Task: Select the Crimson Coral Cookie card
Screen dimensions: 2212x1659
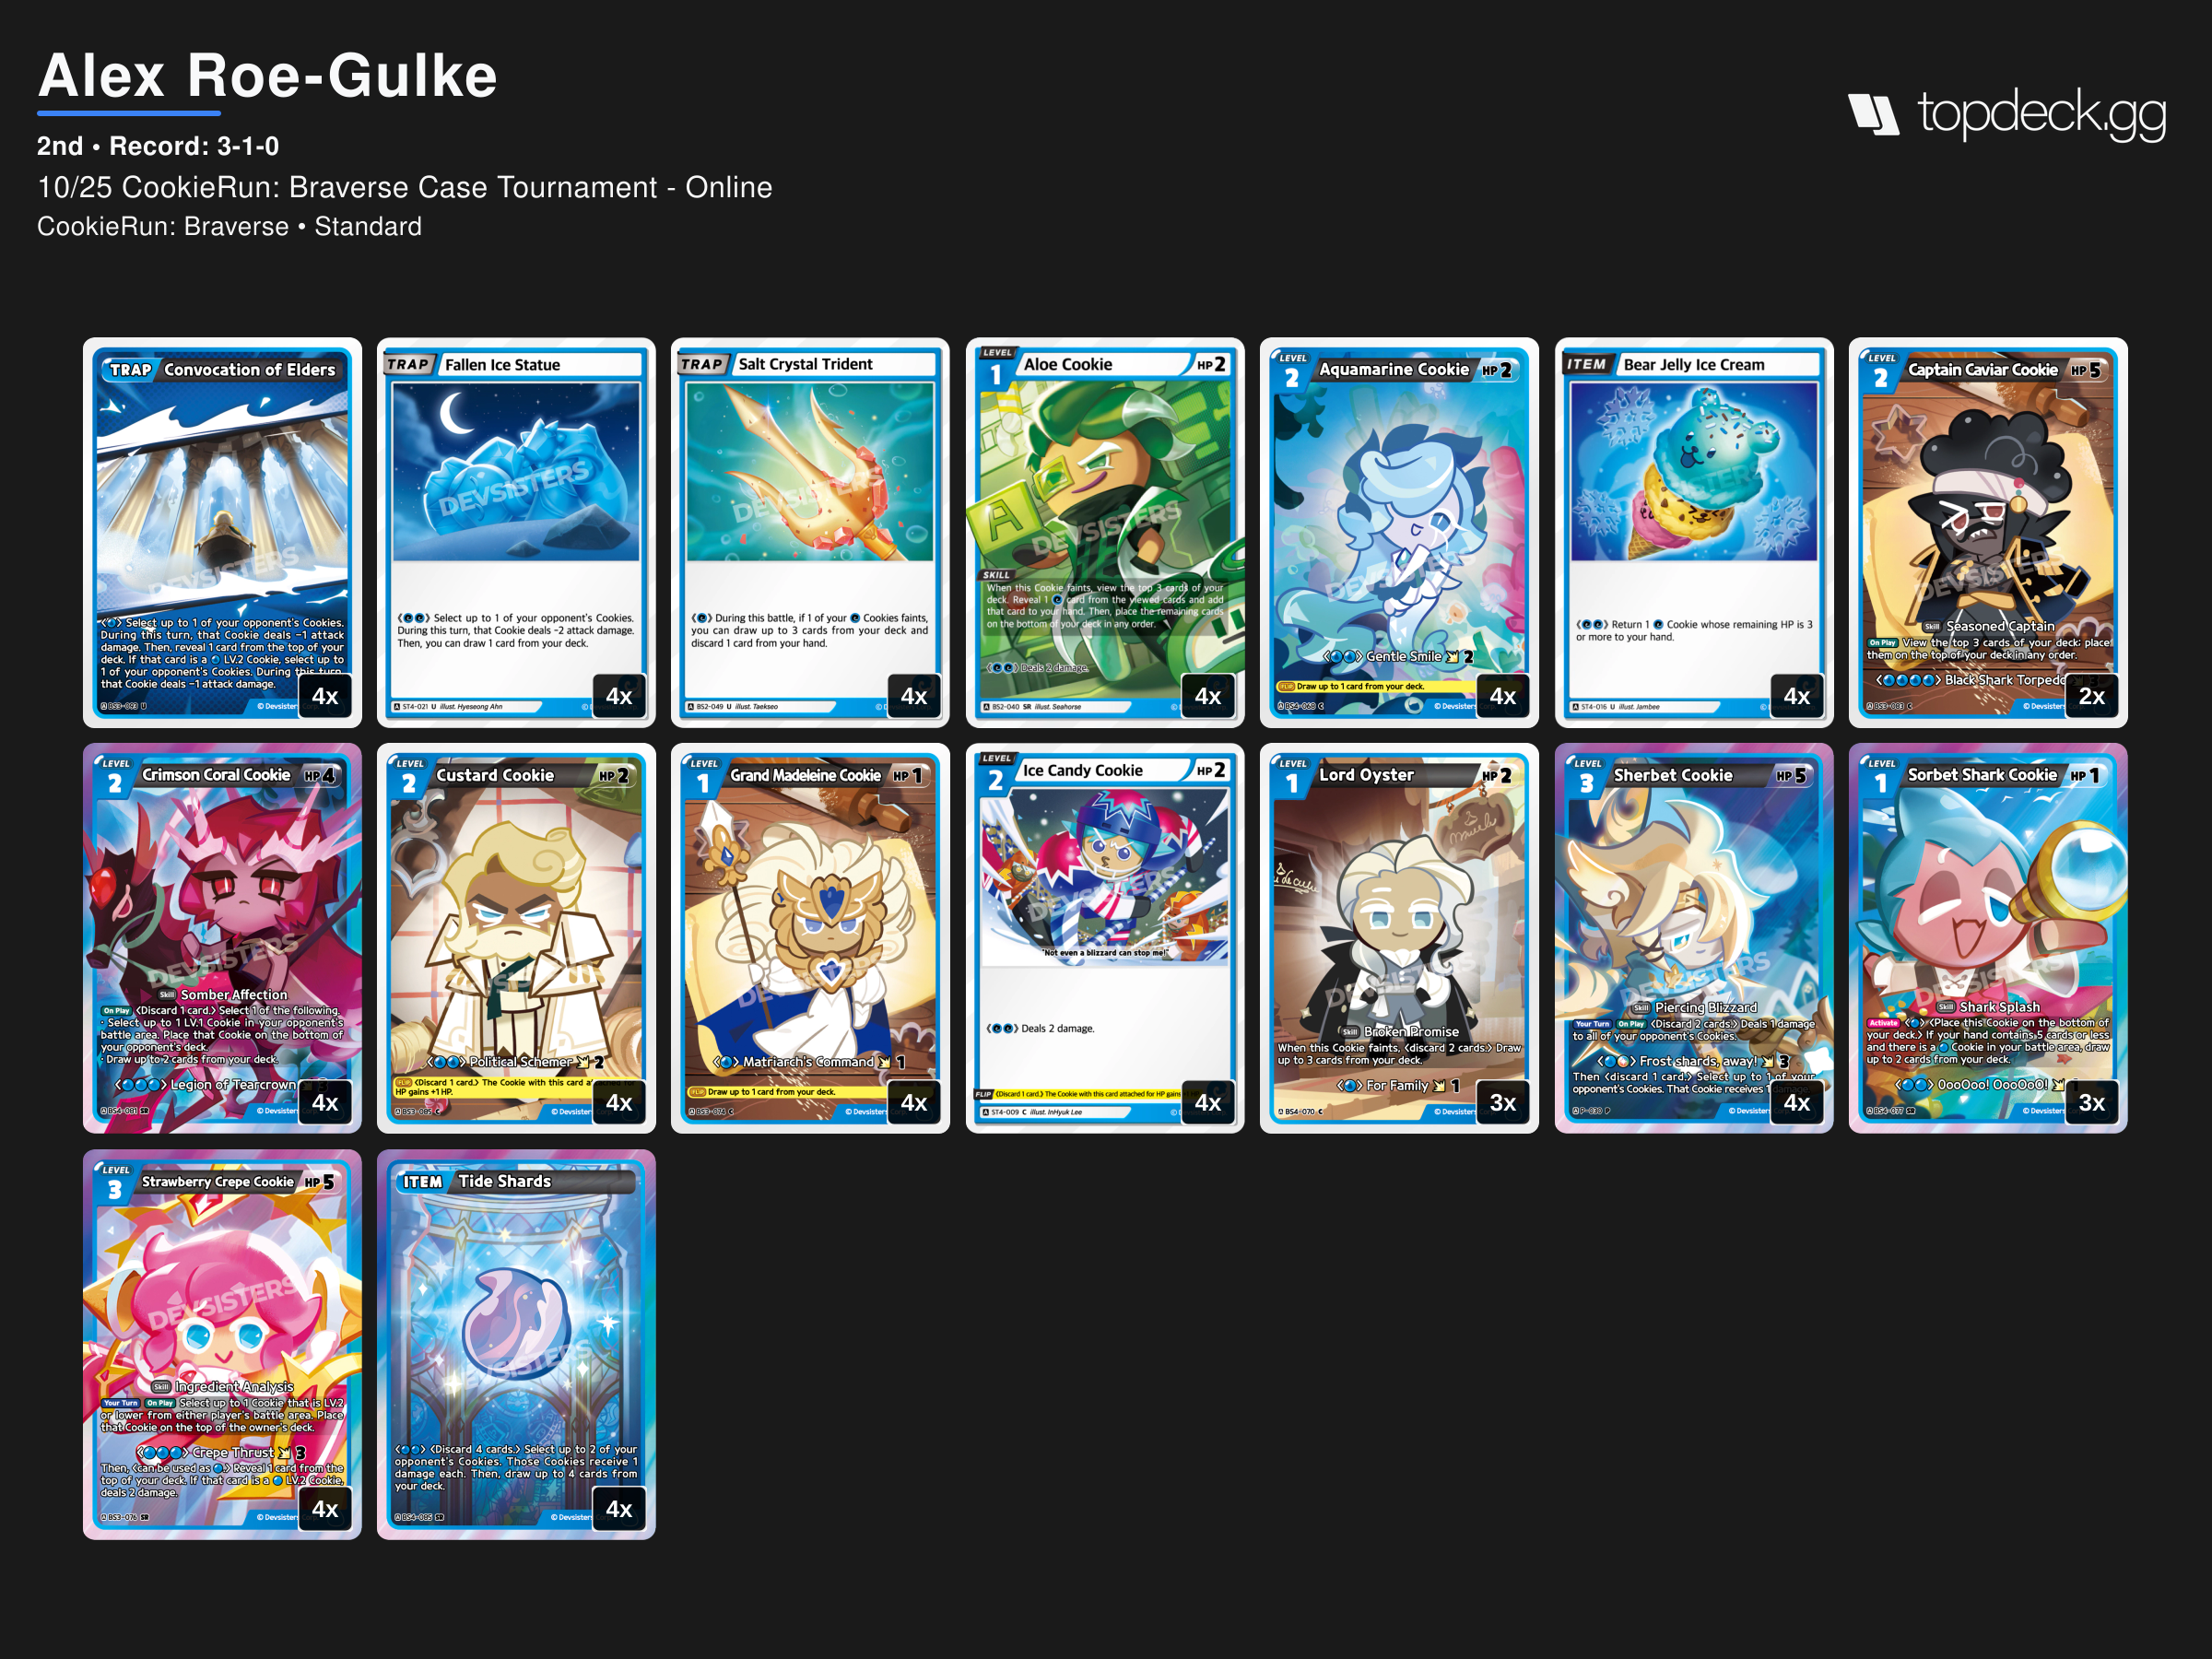Action: click(222, 938)
